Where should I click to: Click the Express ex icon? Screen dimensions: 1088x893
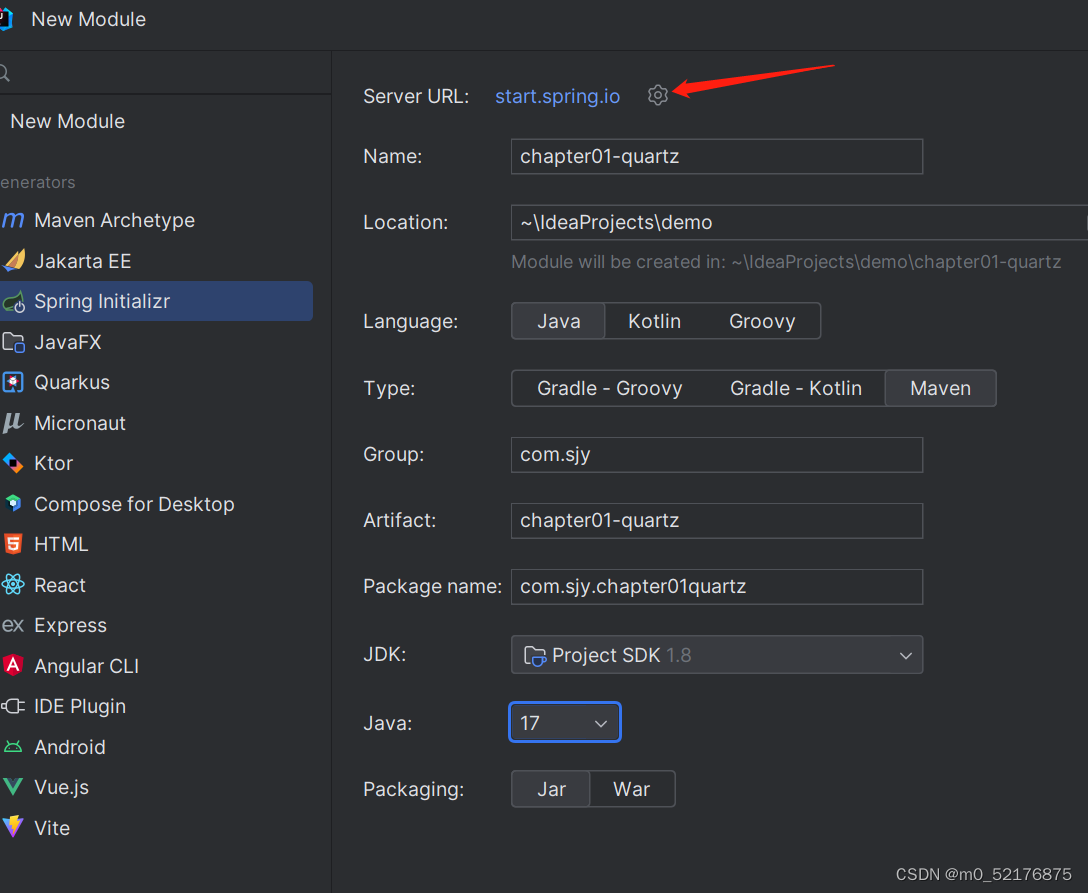(x=12, y=625)
